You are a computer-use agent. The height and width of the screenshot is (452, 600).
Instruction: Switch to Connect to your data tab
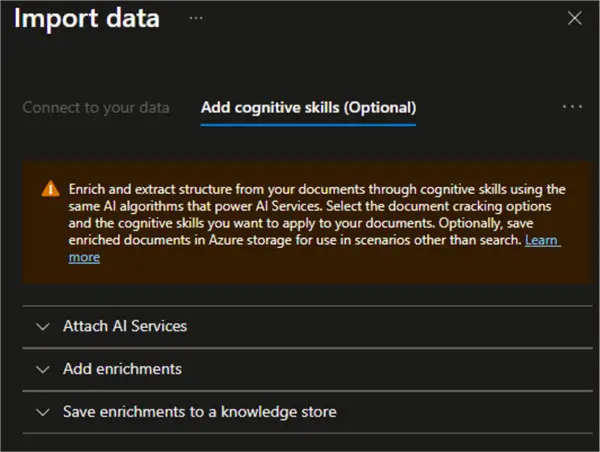click(96, 107)
